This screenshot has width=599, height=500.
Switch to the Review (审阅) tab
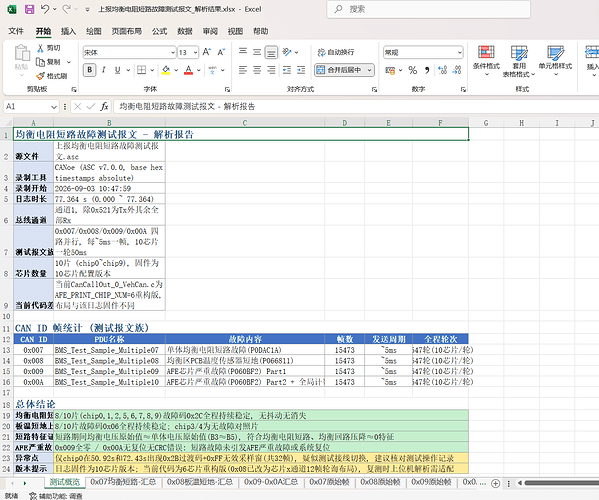click(210, 31)
